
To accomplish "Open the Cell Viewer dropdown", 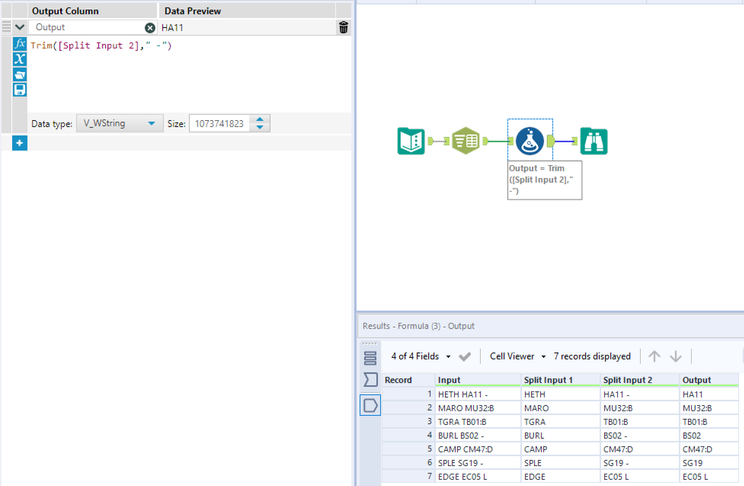I will (516, 356).
